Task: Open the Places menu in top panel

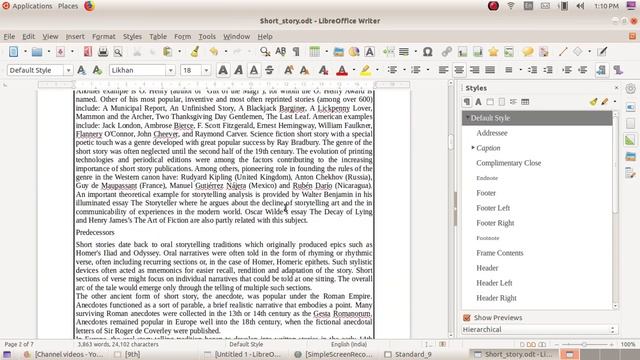Action: [68, 6]
